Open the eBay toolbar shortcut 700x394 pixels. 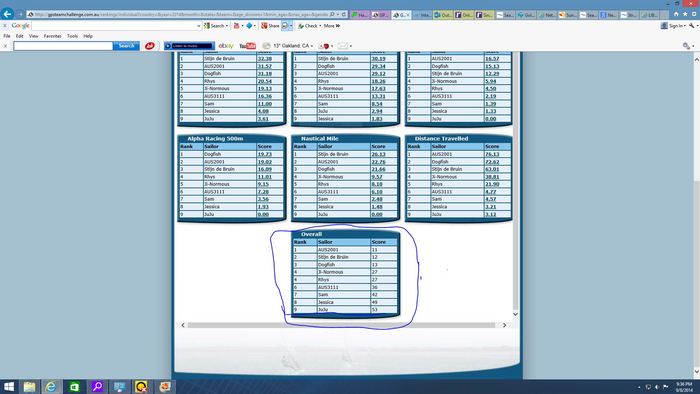point(226,46)
